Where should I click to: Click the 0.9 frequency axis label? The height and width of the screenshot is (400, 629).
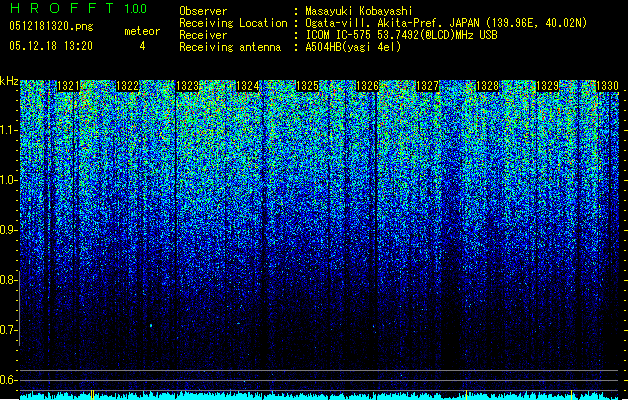point(8,230)
